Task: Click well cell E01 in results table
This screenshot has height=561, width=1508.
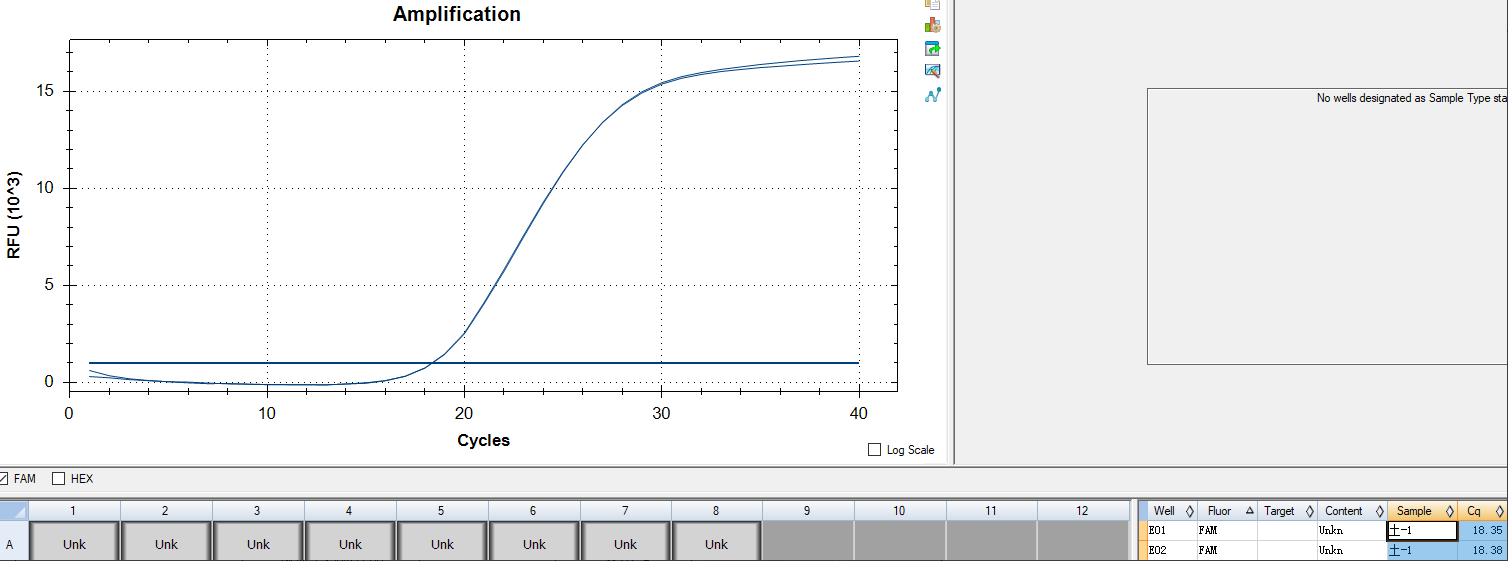Action: click(1172, 531)
